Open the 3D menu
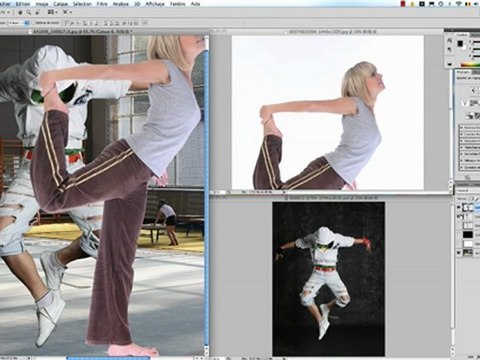Viewport: 480px width, 360px height. [x=137, y=4]
